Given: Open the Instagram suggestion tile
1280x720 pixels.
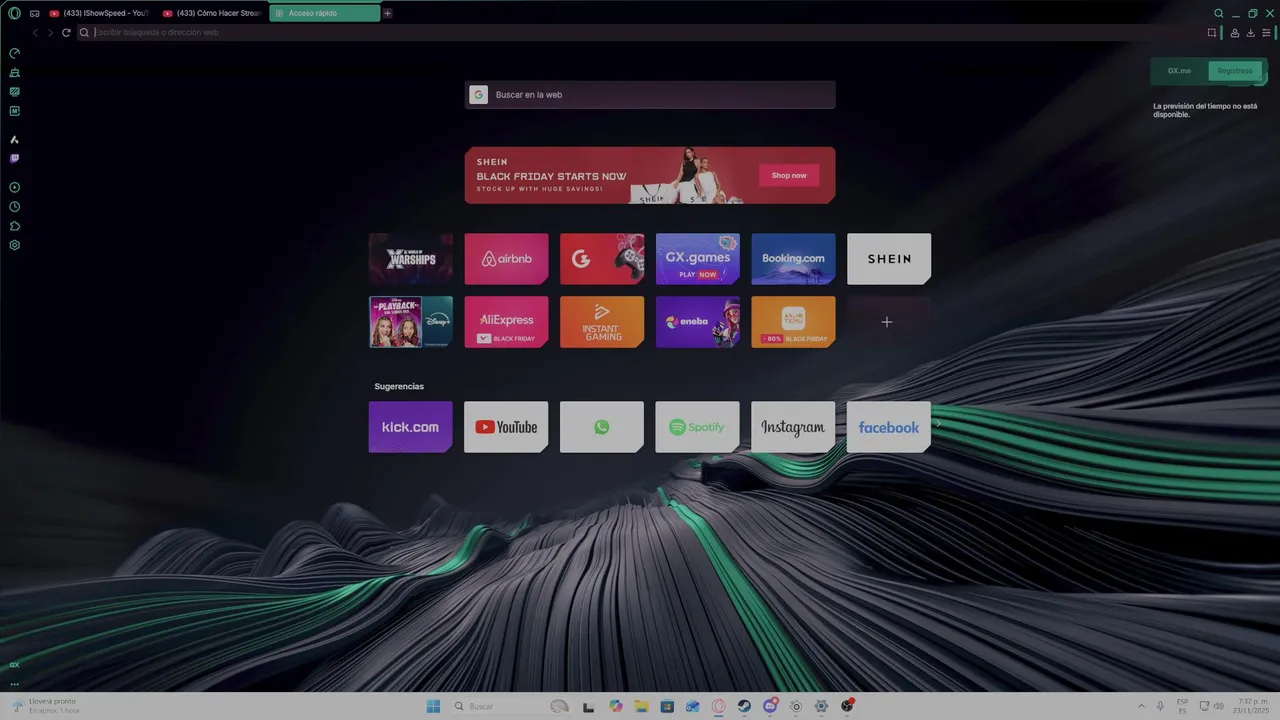Looking at the screenshot, I should click(793, 427).
